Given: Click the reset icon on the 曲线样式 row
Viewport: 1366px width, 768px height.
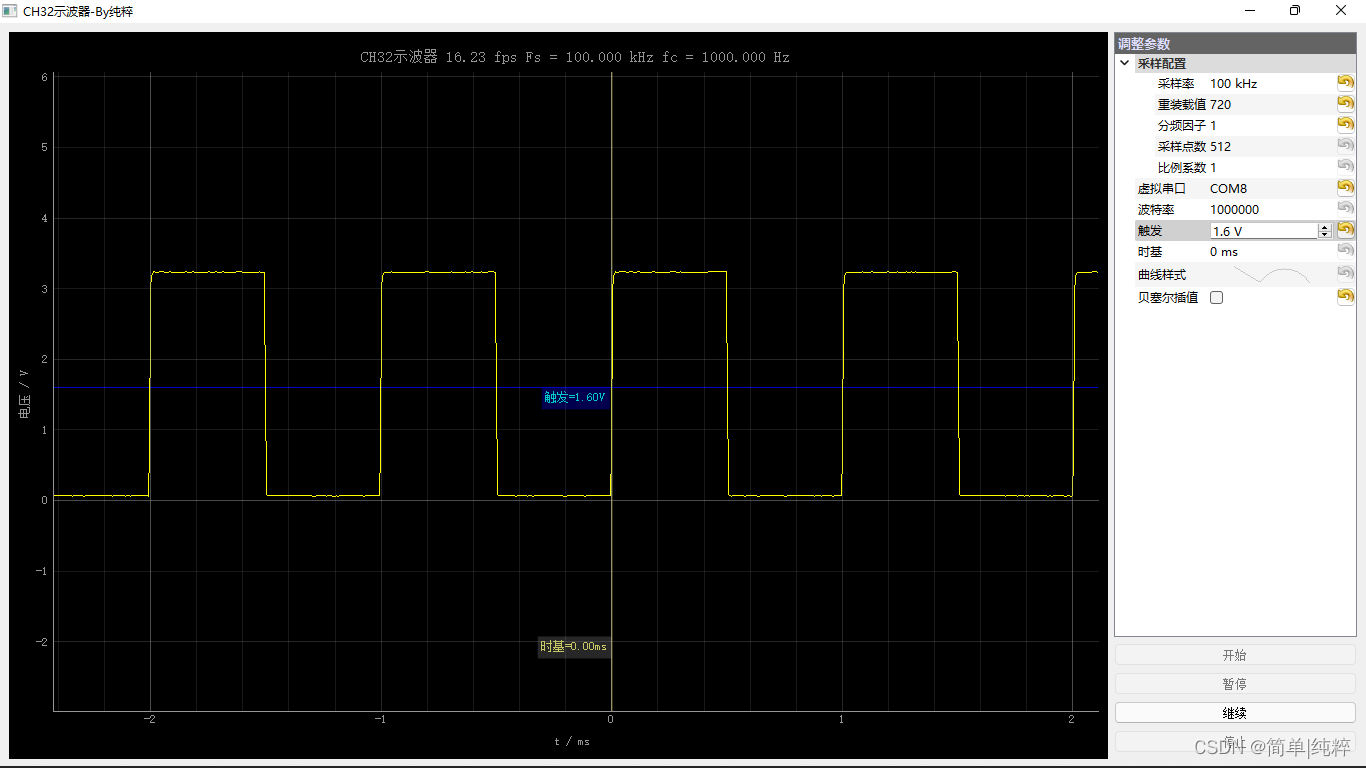Looking at the screenshot, I should [1345, 274].
